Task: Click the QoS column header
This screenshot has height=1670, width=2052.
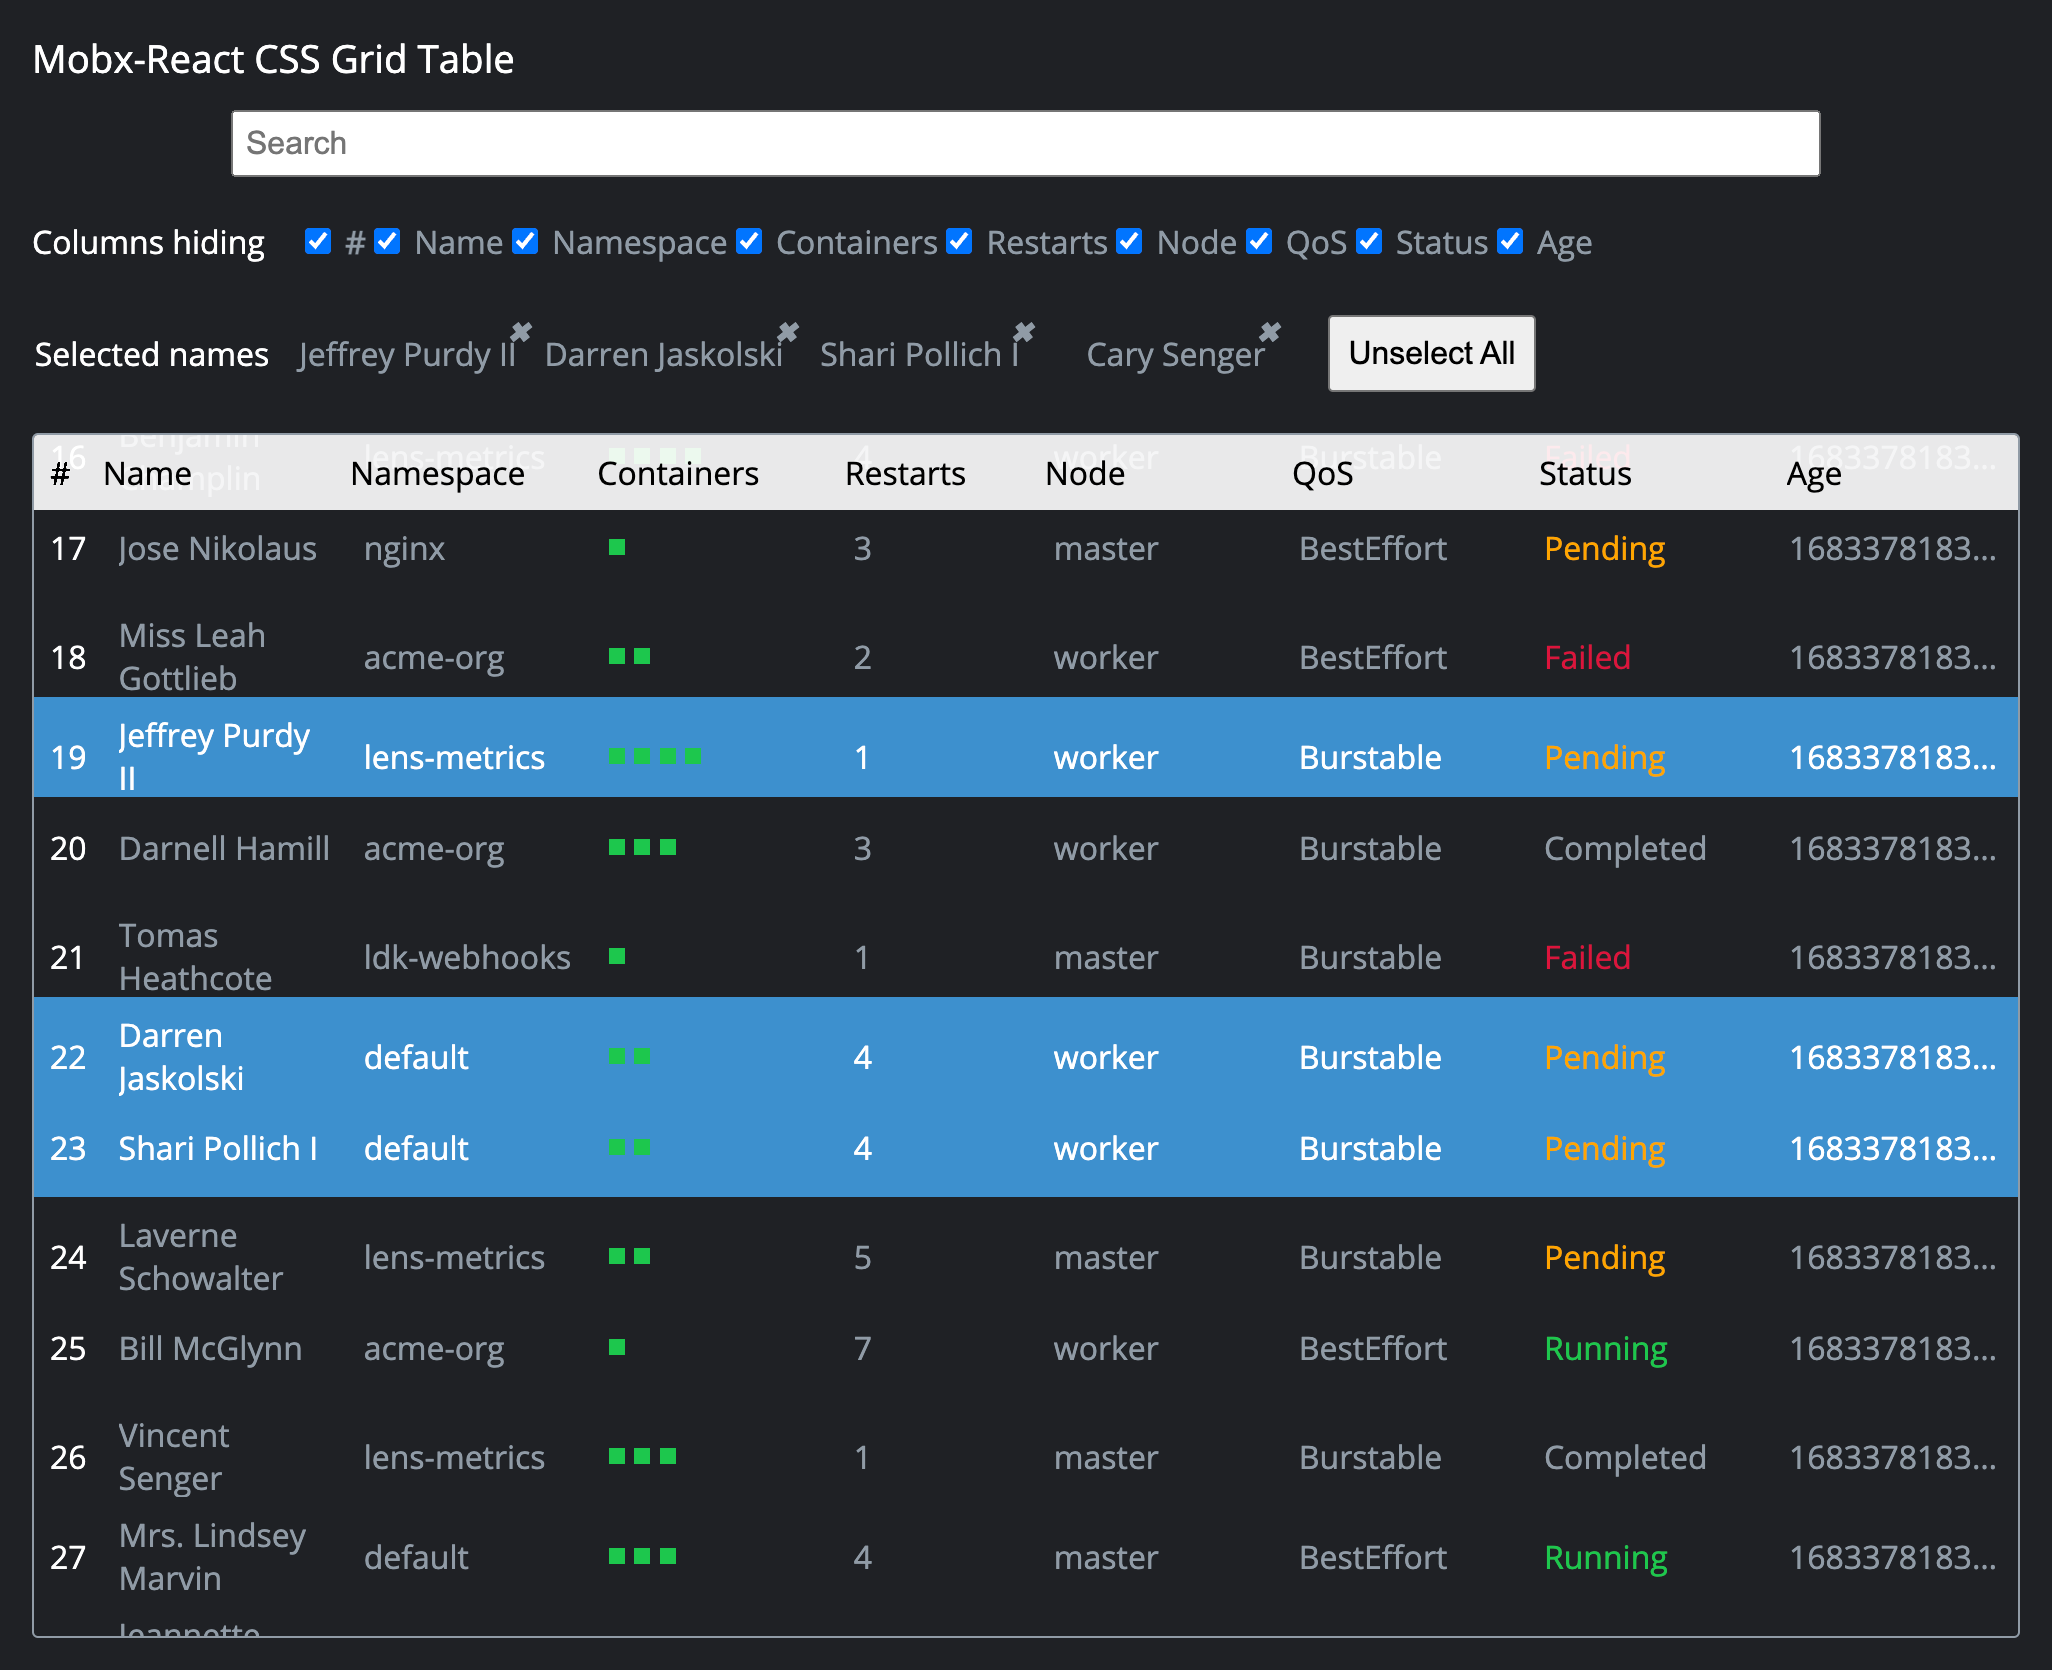Action: [1322, 473]
